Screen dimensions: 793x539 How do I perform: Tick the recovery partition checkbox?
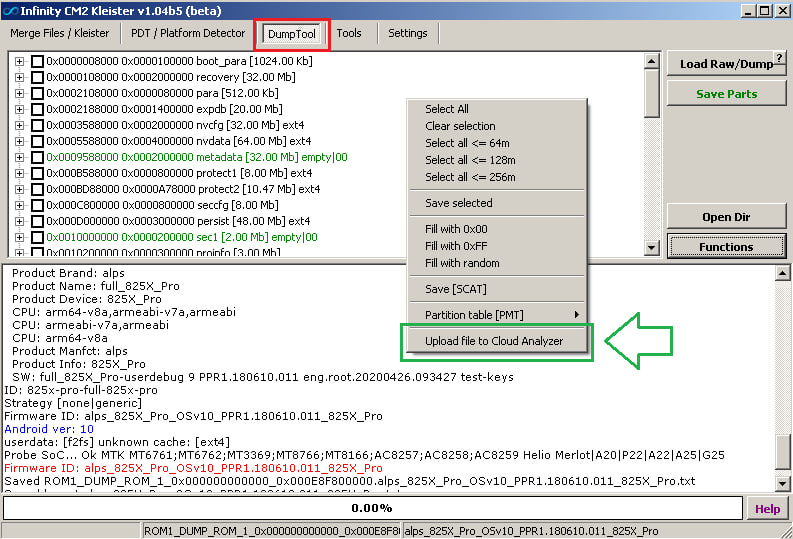(37, 77)
